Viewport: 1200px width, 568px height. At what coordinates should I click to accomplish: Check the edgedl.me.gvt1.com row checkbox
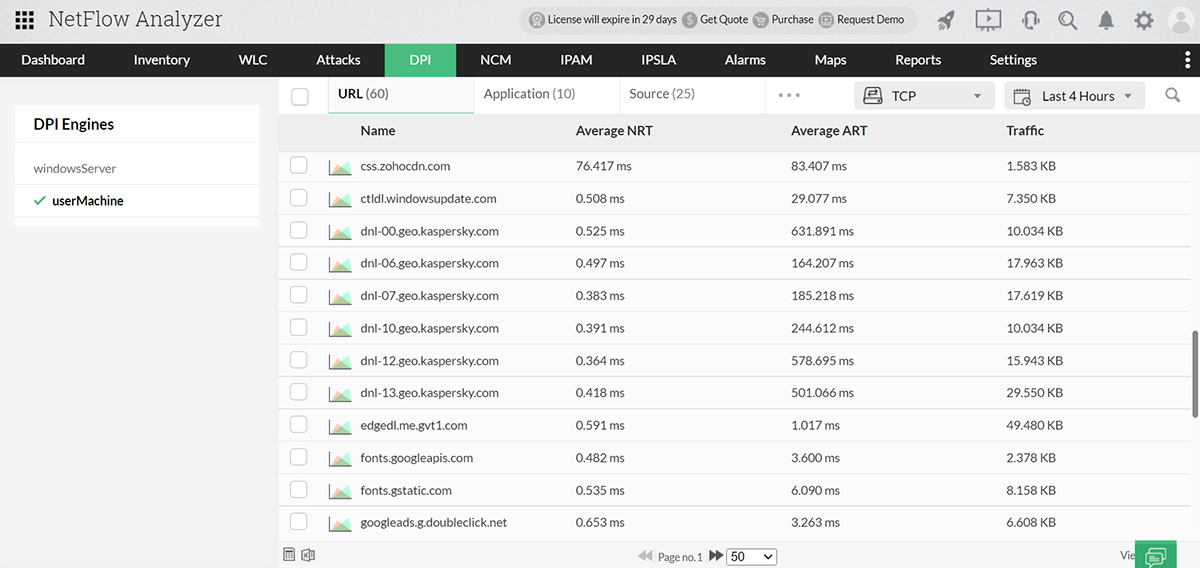298,425
